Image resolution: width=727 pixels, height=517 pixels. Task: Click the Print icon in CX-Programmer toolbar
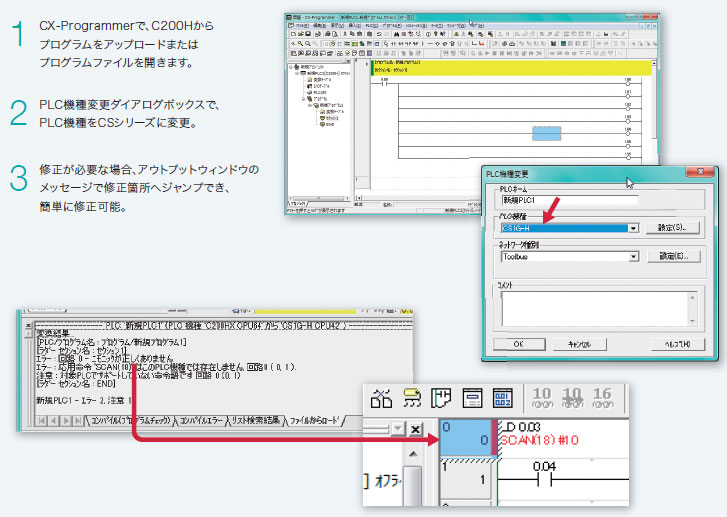coord(328,34)
